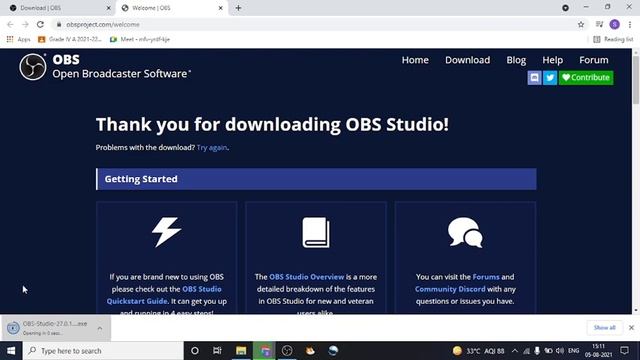Open the speaker volume tray icon
This screenshot has height=360, width=640.
(560, 351)
